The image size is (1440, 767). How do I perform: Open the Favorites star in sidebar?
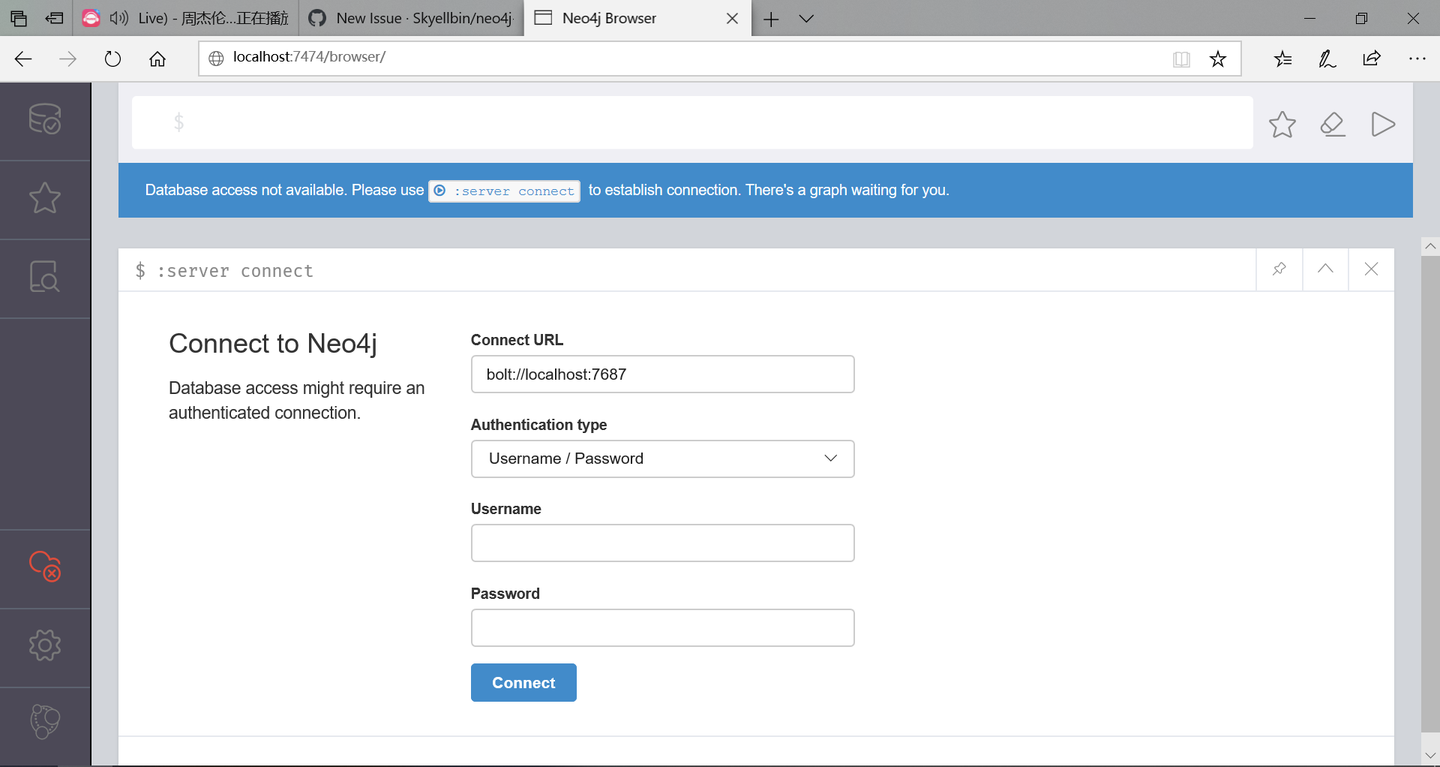(x=45, y=198)
